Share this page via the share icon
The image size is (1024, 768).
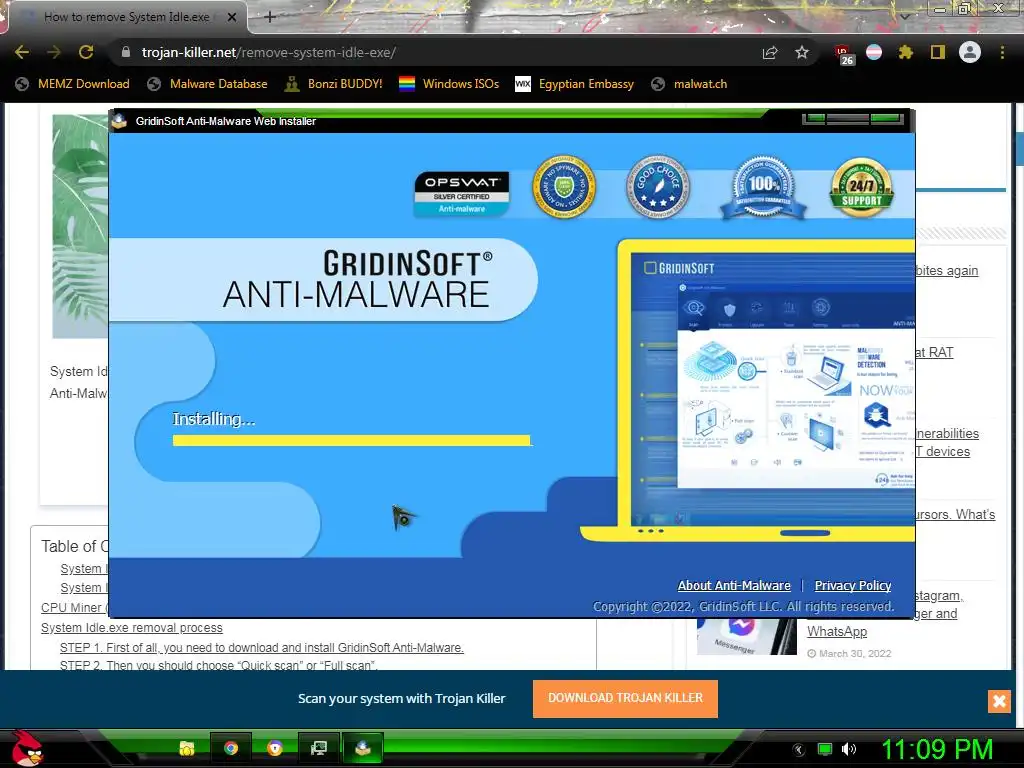(770, 52)
